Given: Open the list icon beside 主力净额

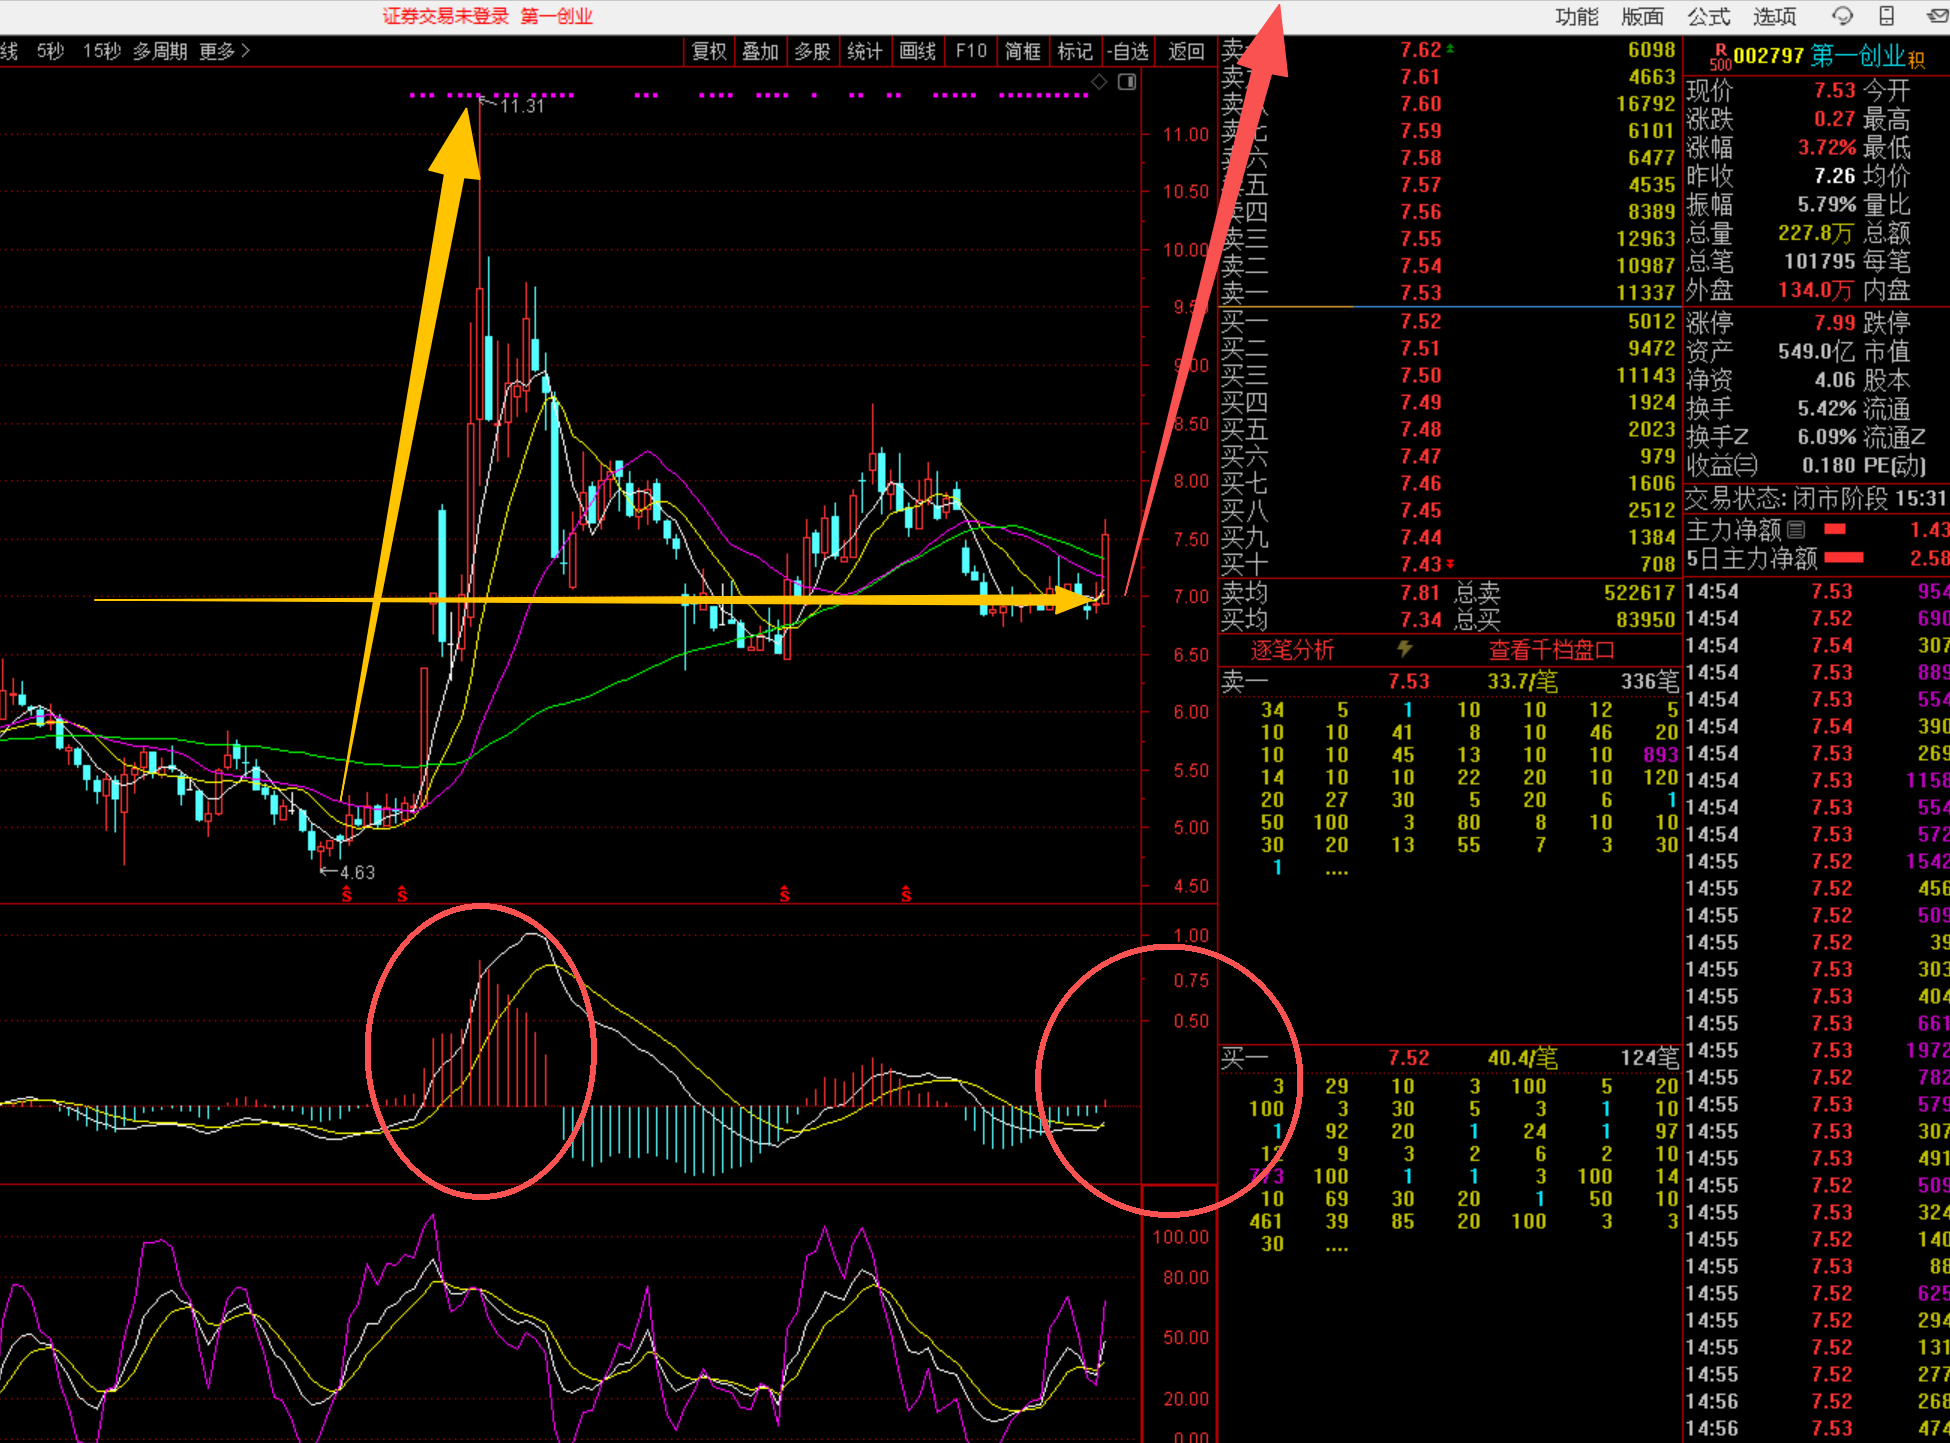Looking at the screenshot, I should pos(1796,530).
